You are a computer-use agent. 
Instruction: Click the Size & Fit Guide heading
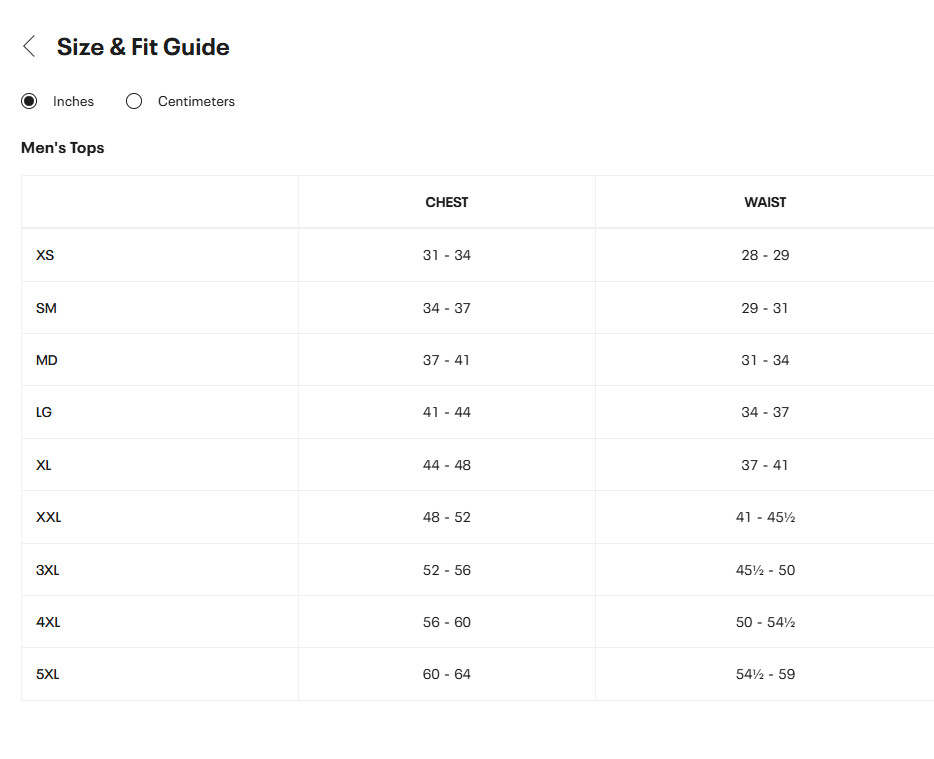(143, 47)
